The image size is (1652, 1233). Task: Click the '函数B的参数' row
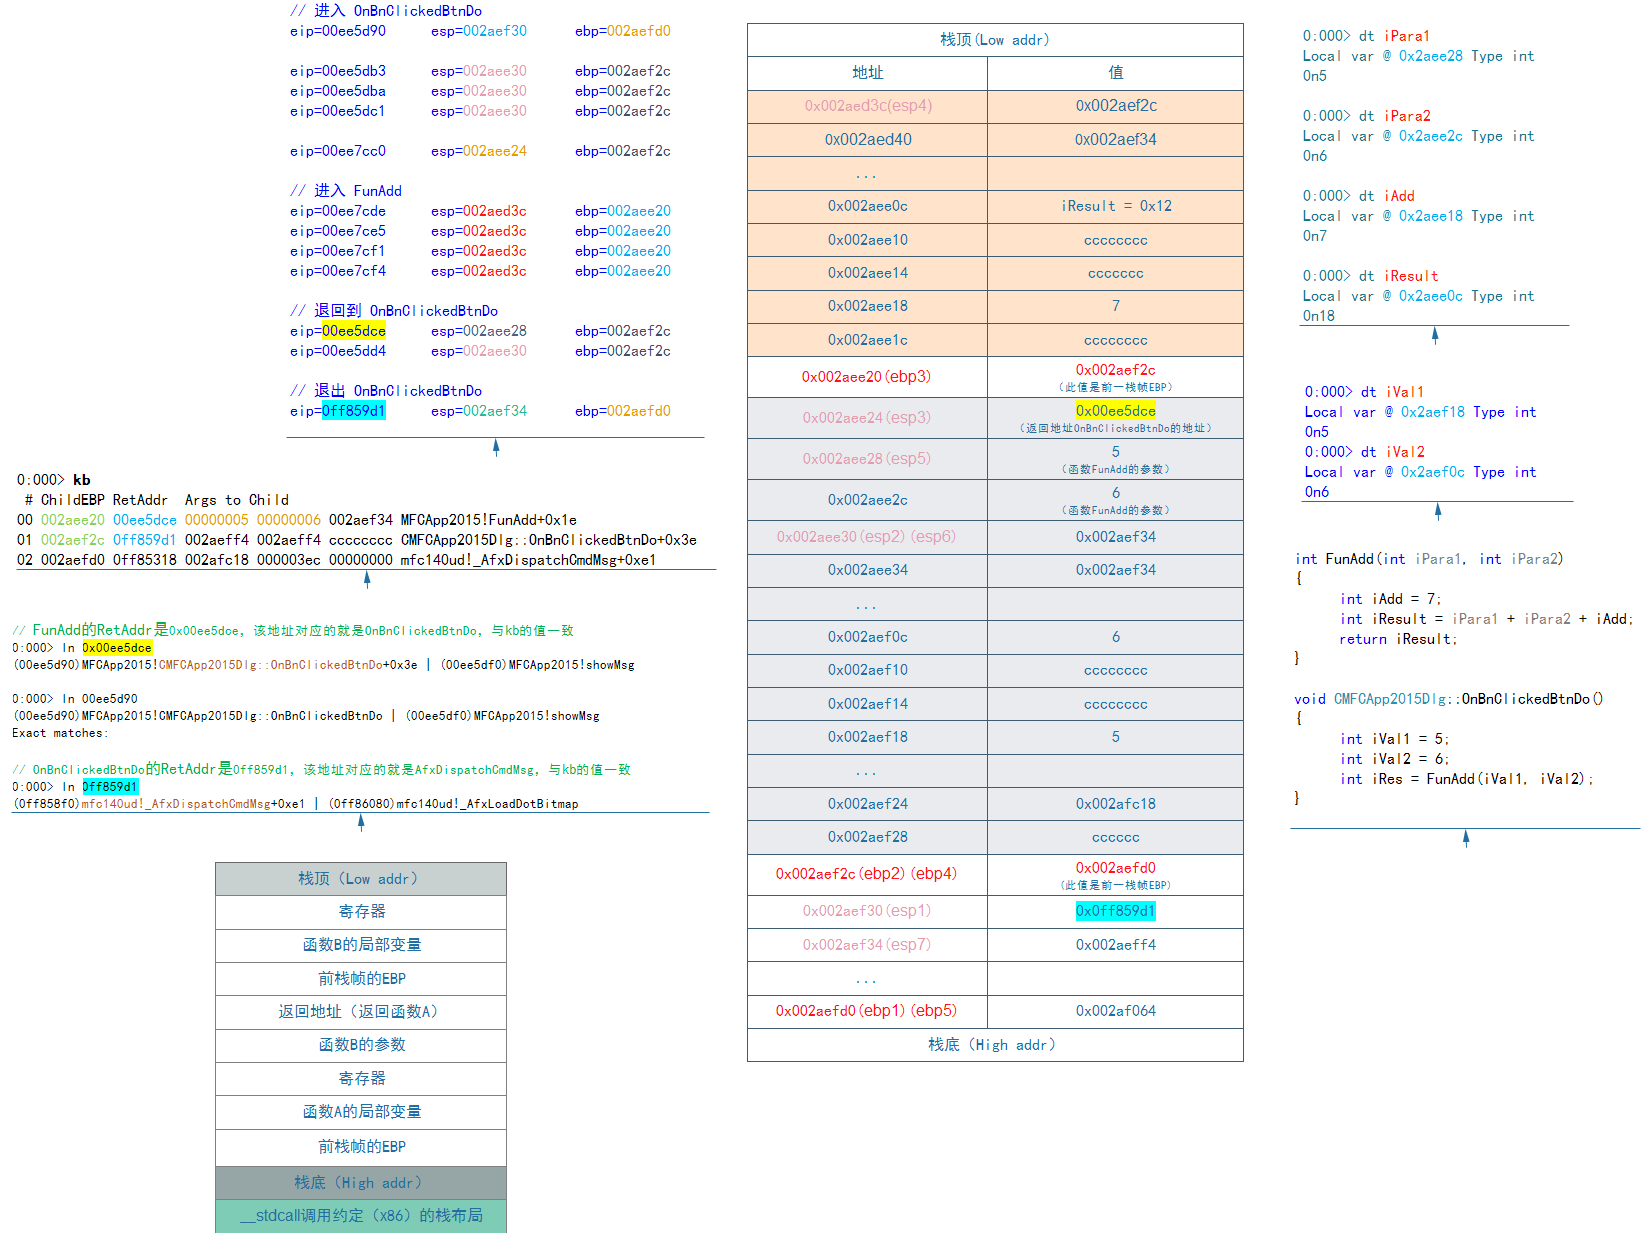[361, 1045]
